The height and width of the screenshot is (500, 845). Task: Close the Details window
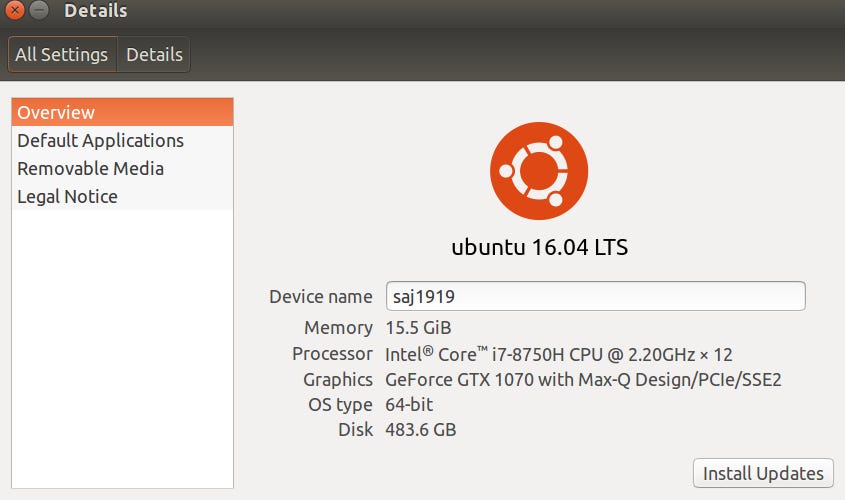pos(15,11)
